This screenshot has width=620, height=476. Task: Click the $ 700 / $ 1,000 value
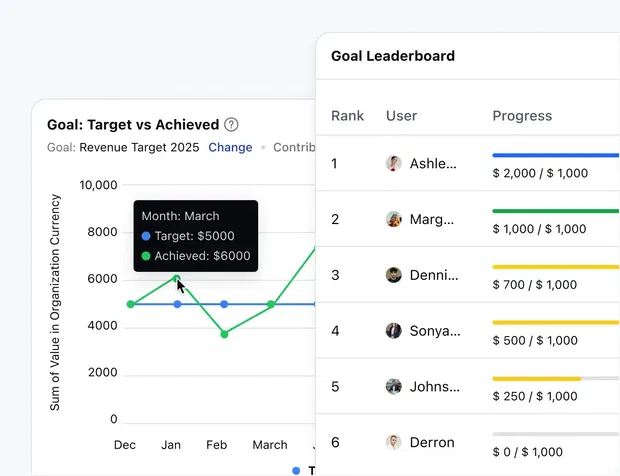(535, 285)
